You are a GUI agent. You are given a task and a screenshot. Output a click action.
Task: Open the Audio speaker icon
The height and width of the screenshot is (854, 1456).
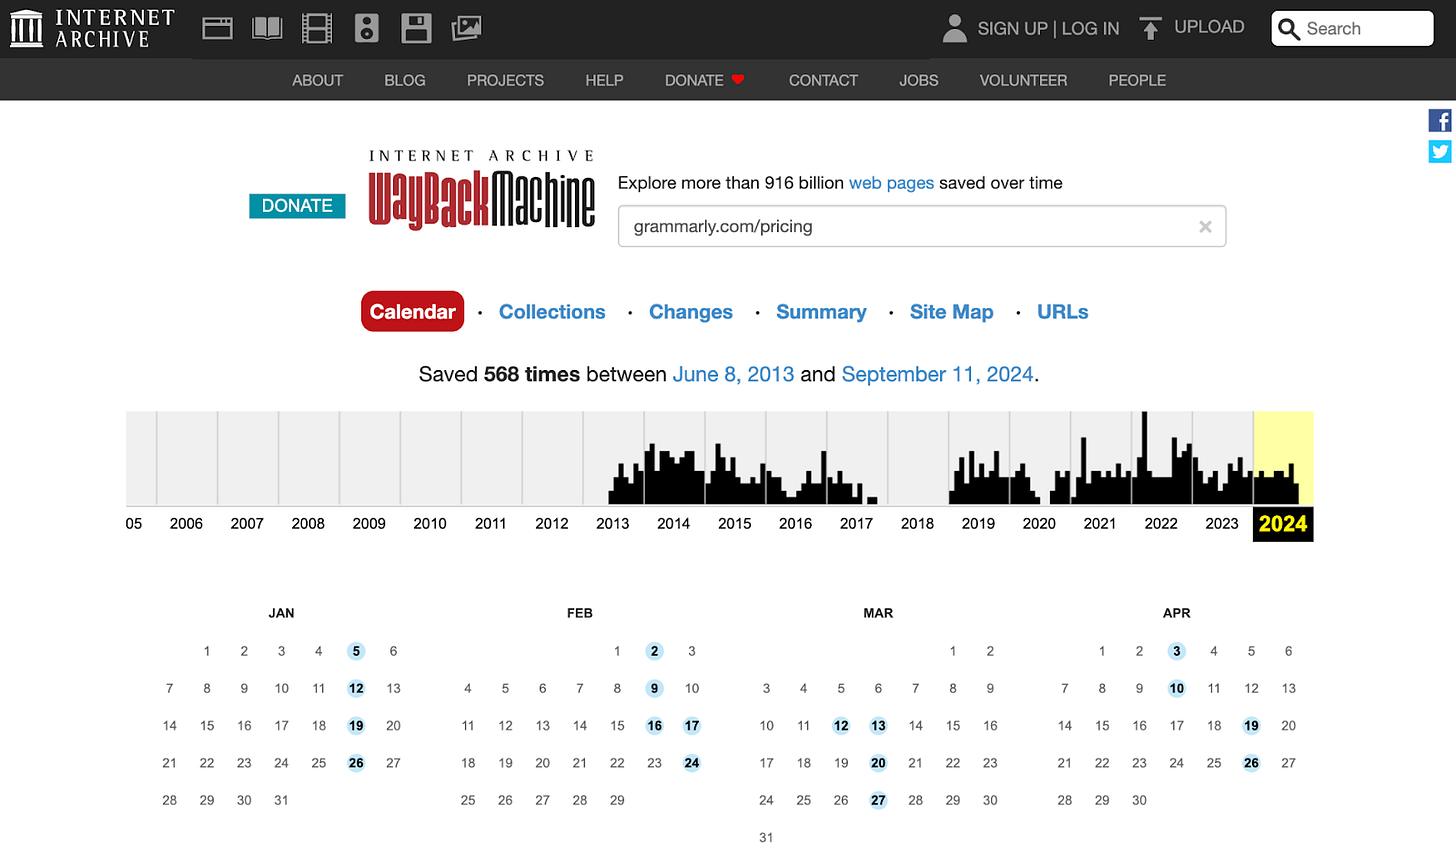367,29
